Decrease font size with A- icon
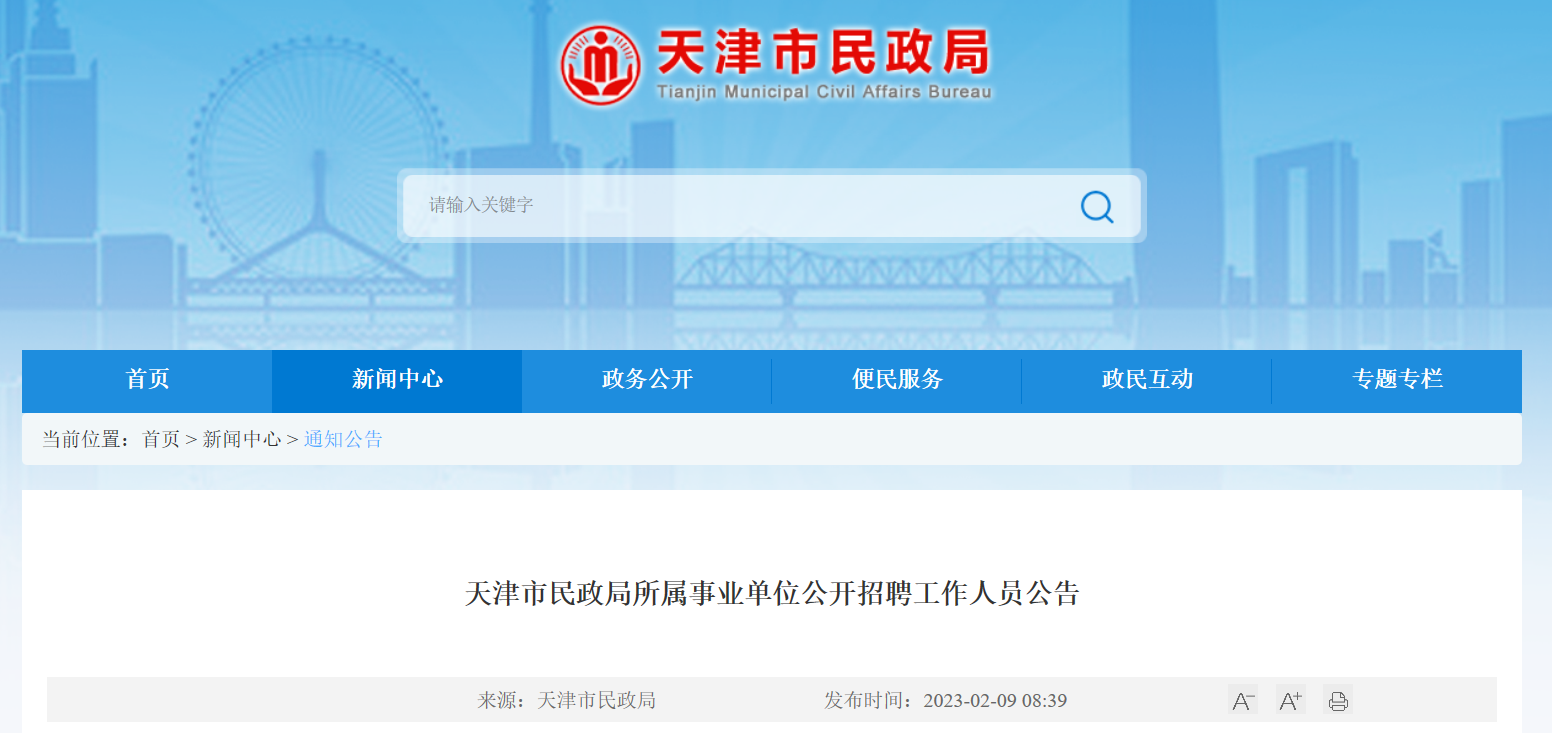This screenshot has width=1552, height=733. [x=1243, y=700]
